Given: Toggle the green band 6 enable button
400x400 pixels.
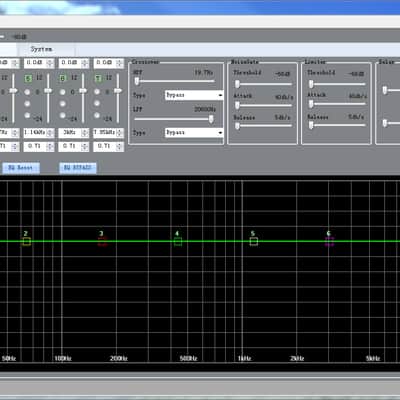Looking at the screenshot, I should click(x=63, y=78).
